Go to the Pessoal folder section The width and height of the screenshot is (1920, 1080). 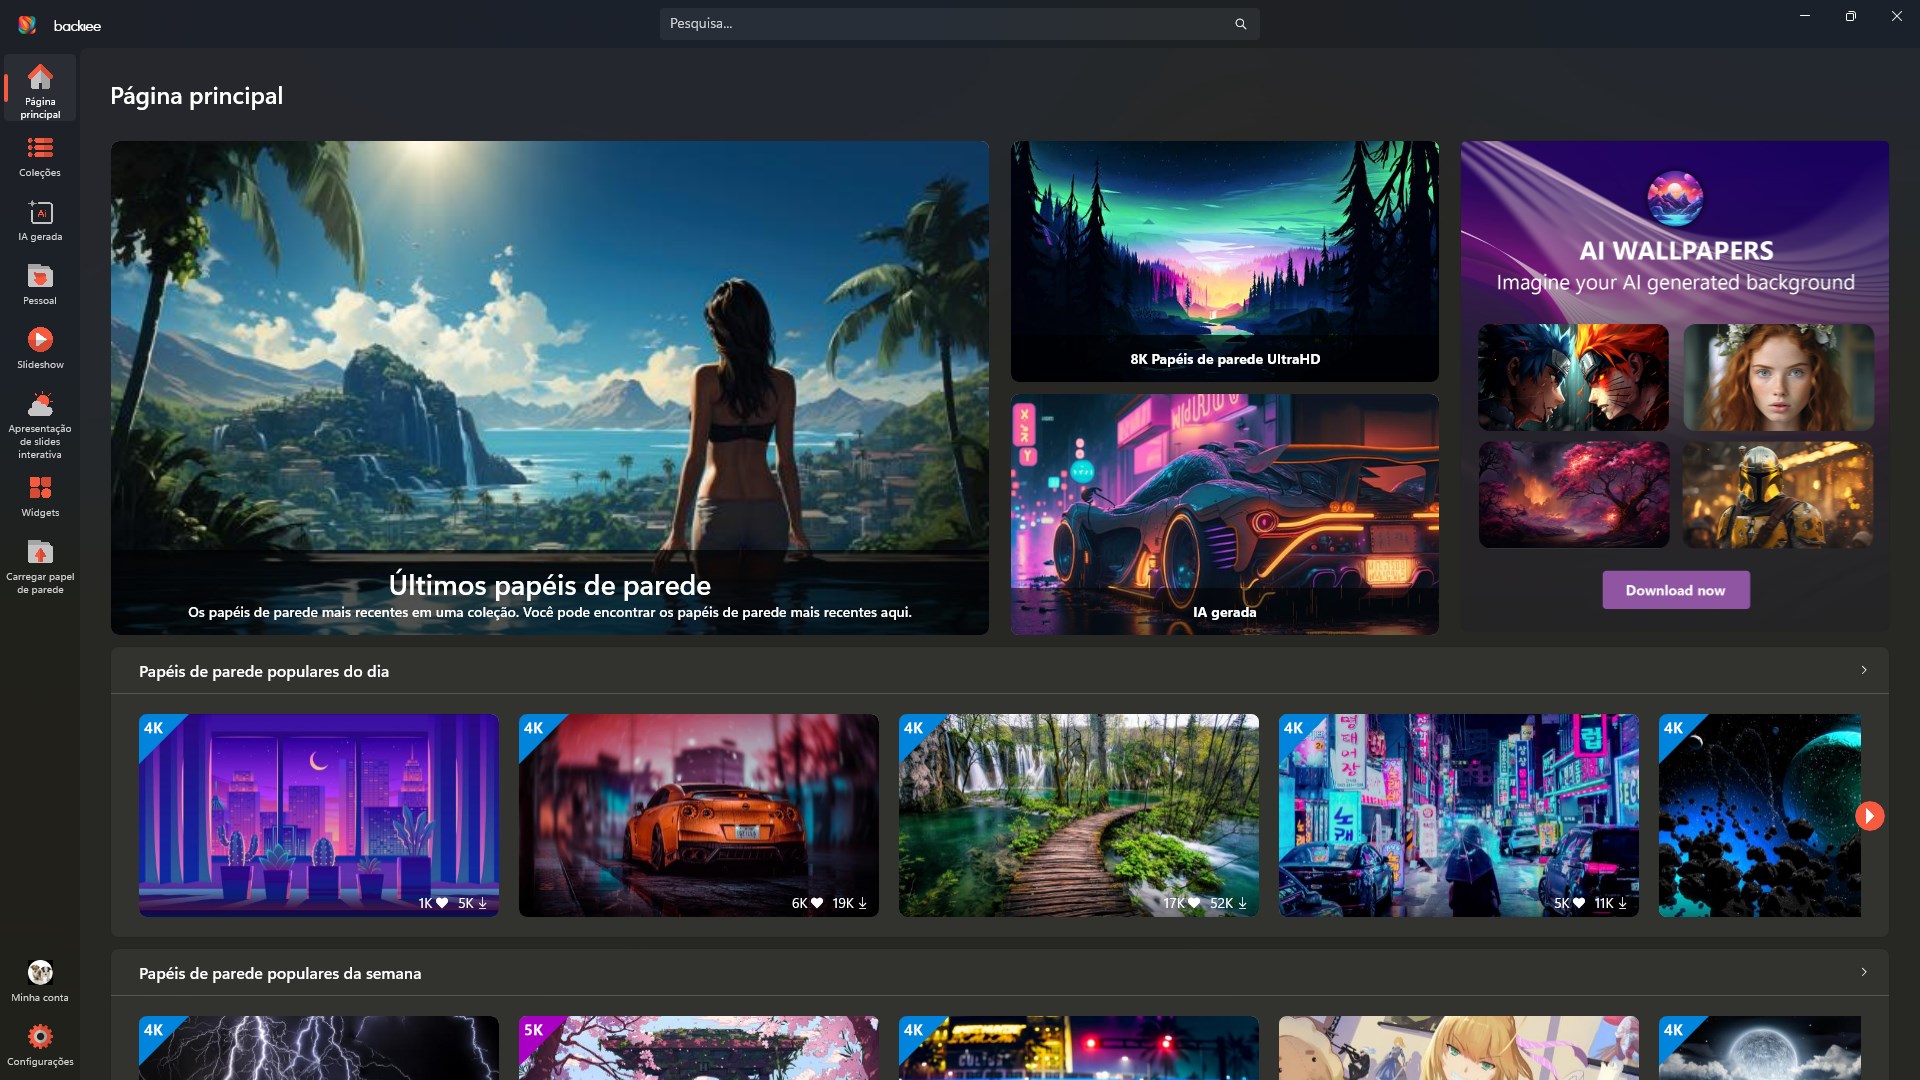pos(40,285)
